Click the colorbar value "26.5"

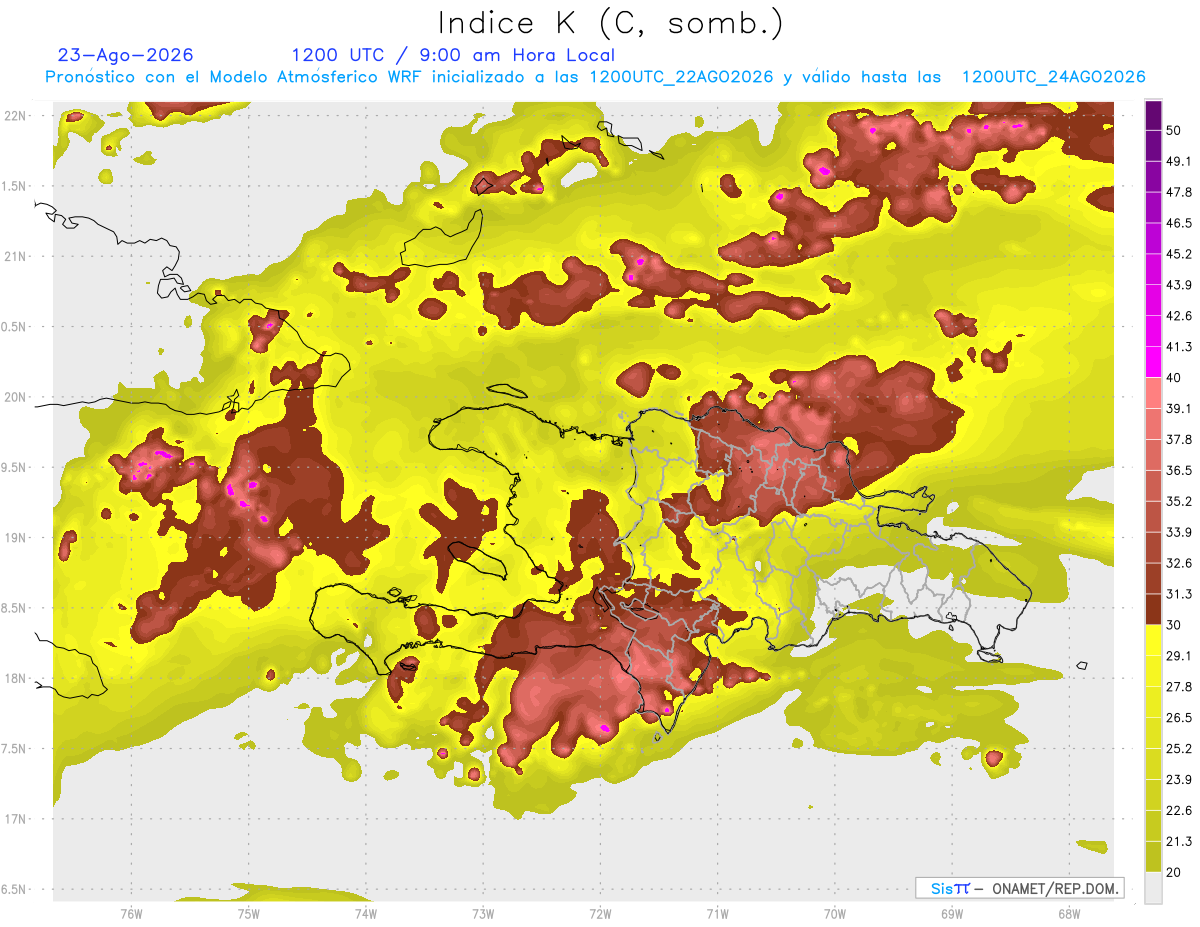1179,717
